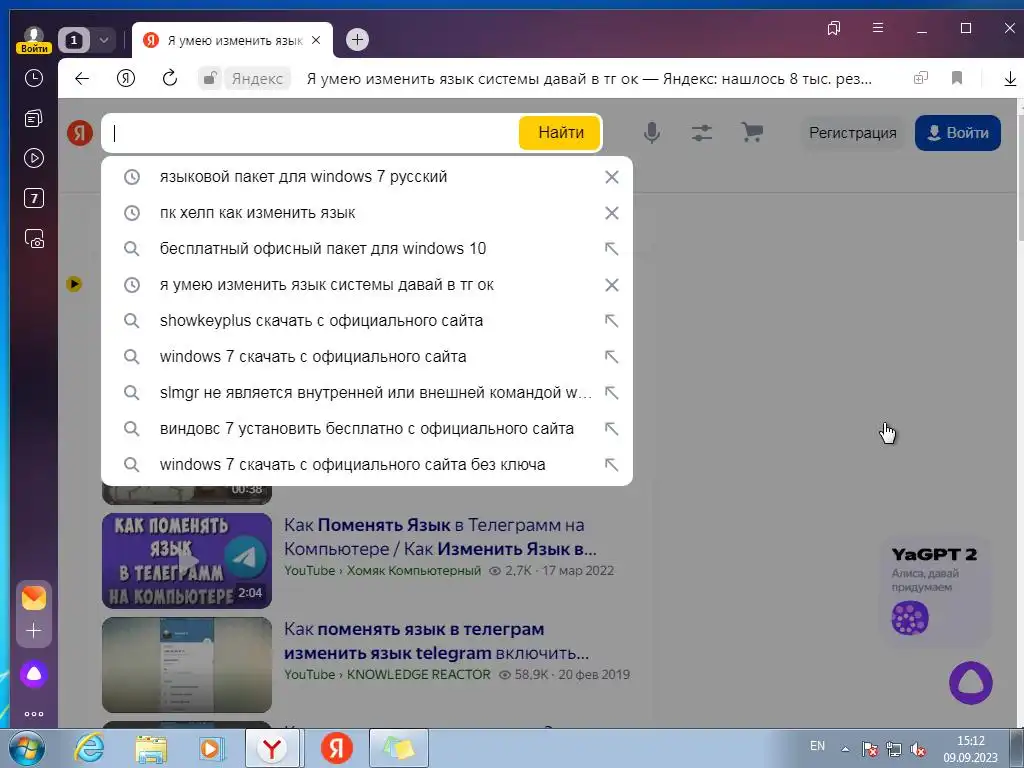Click the number 7 sidebar icon

(x=33, y=198)
